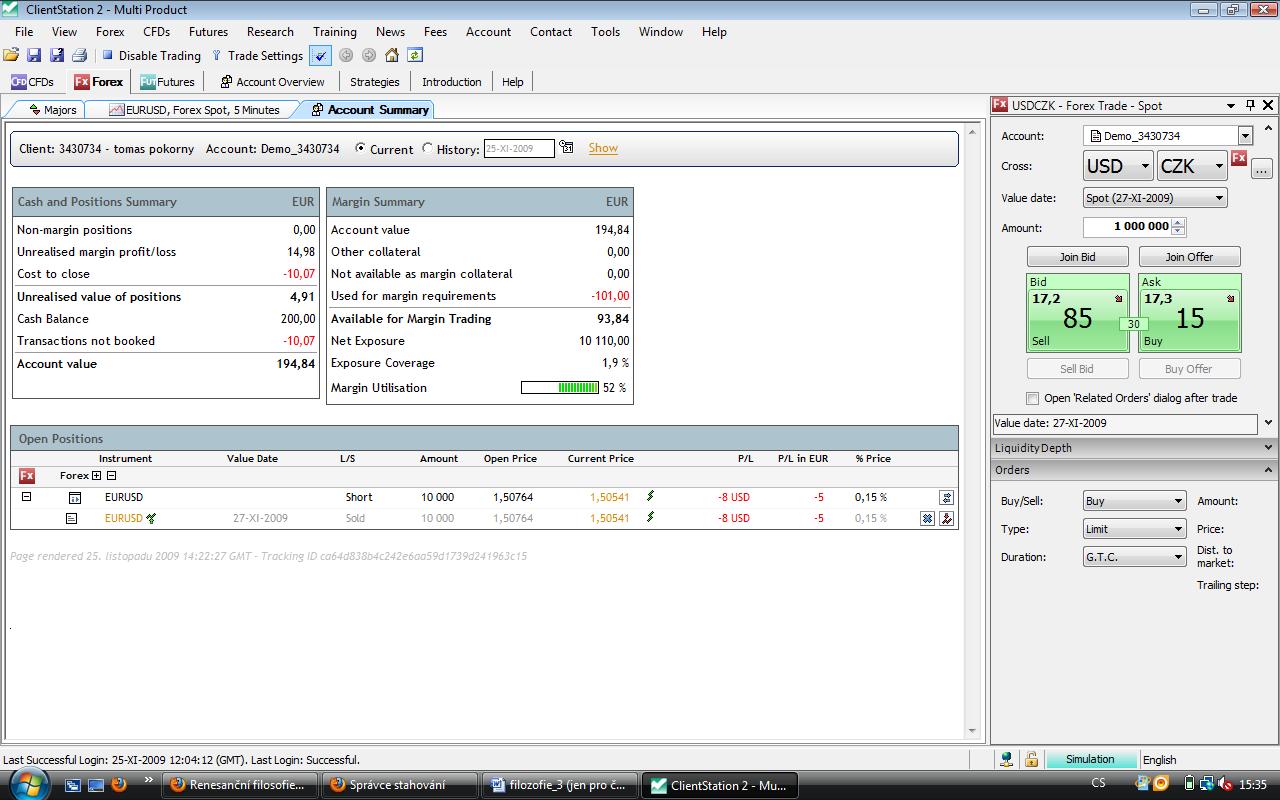
Task: Collapse the Forex group with the minus box
Action: (x=112, y=476)
